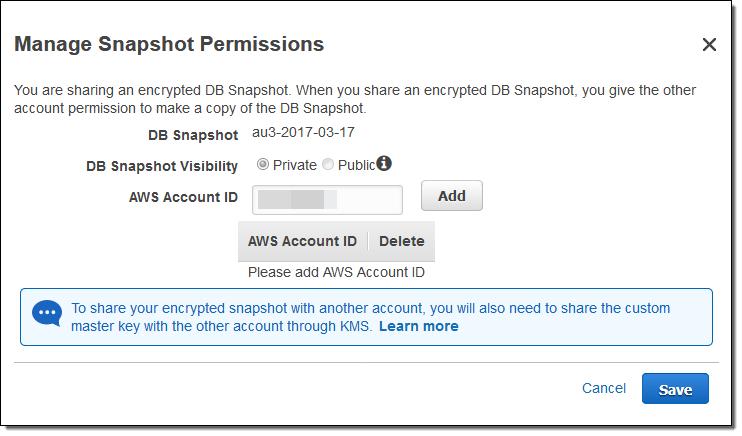The width and height of the screenshot is (742, 436).
Task: Click the snapshot name au3-2017-03-17
Action: point(301,133)
